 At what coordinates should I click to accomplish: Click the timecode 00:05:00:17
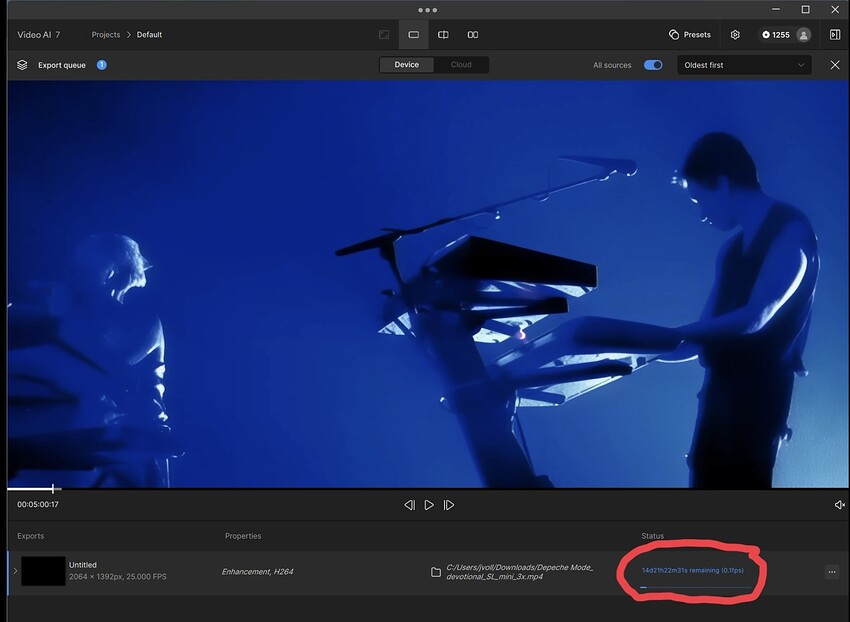pyautogui.click(x=38, y=504)
